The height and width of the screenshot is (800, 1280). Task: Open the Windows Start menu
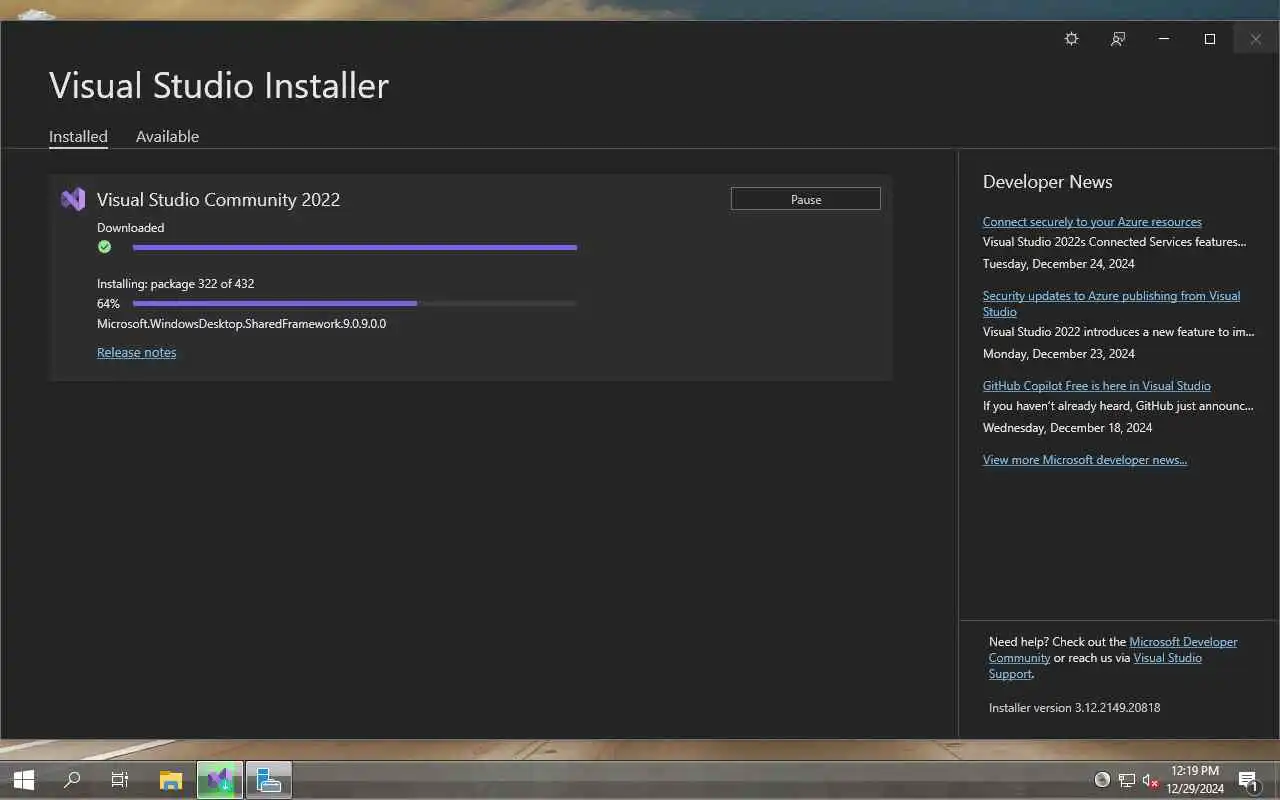[x=23, y=780]
